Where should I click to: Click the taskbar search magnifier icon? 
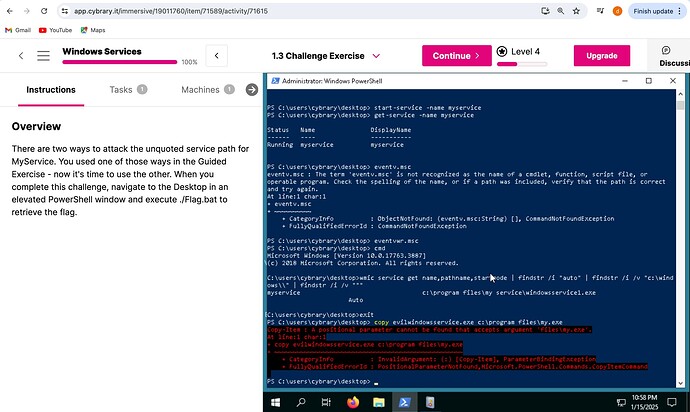click(300, 401)
